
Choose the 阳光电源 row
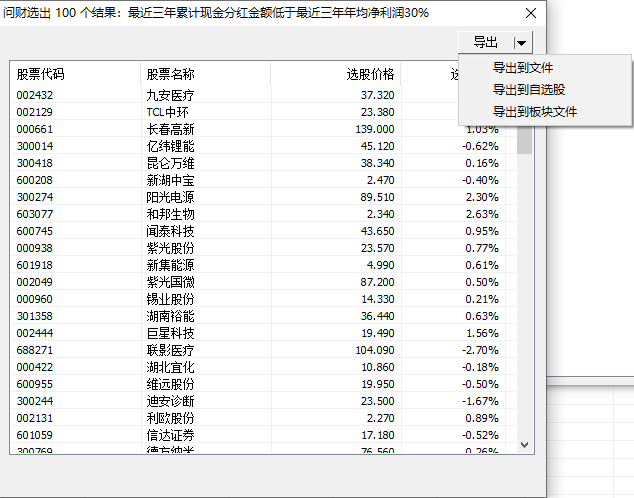click(170, 197)
